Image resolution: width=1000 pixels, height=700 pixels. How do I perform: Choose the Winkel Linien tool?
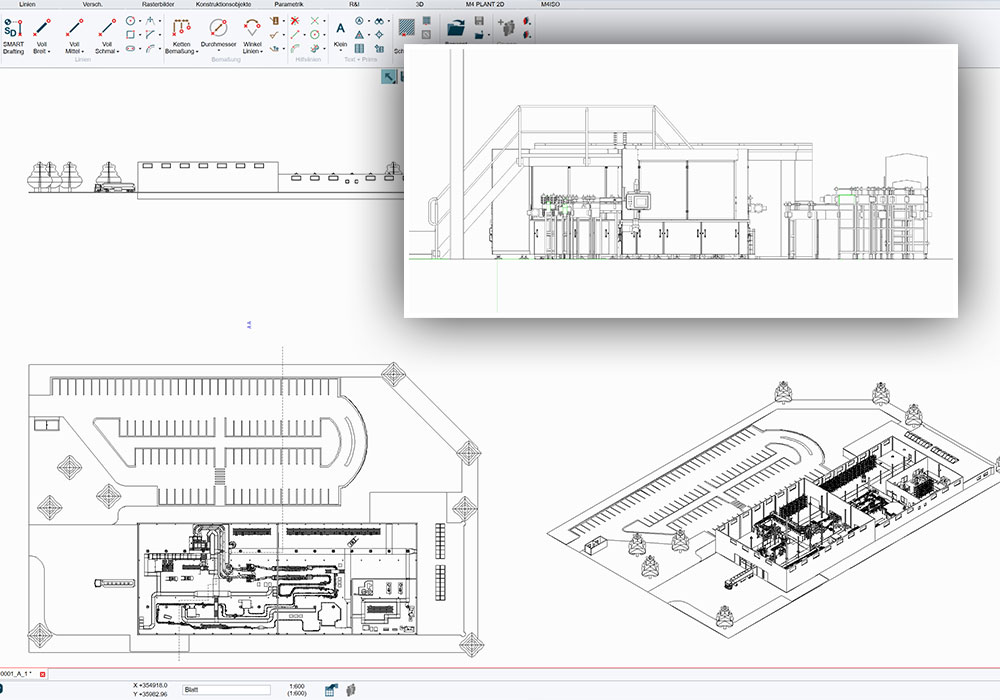[x=252, y=36]
